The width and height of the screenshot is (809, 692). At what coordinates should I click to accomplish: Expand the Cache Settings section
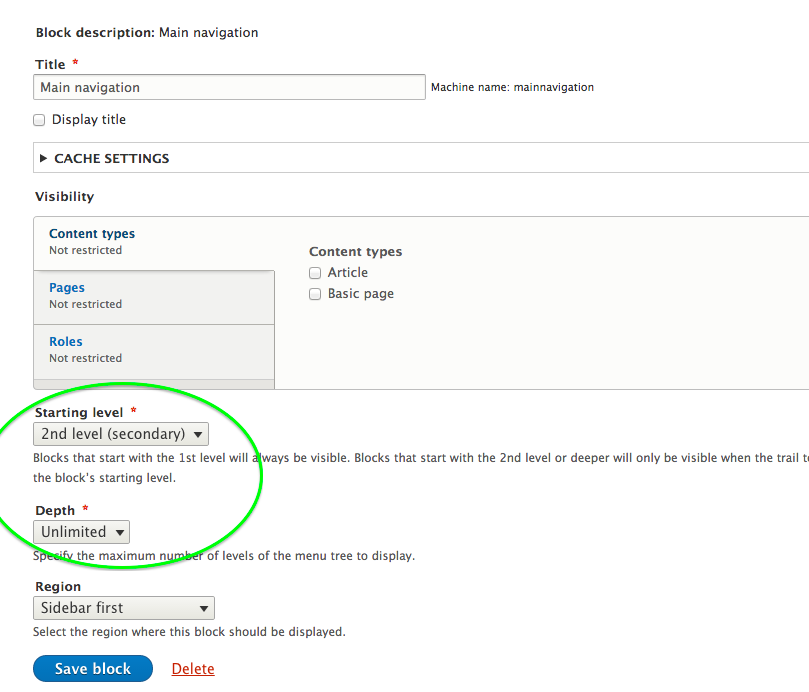[x=112, y=158]
